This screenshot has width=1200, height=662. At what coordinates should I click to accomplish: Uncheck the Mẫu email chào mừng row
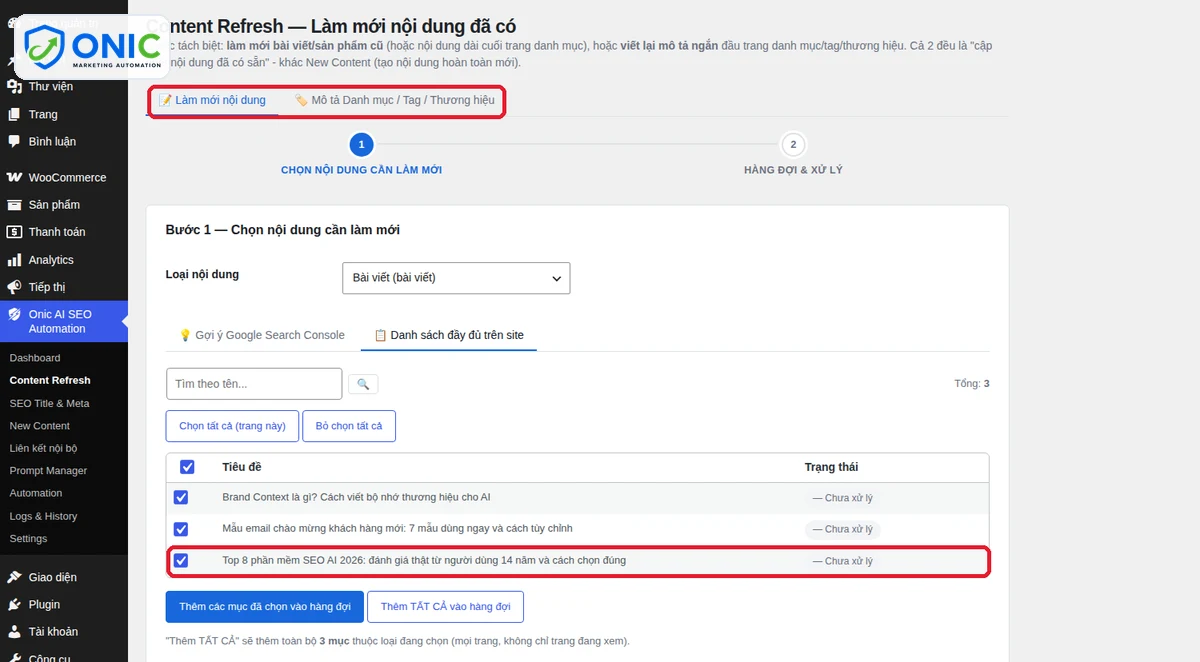pyautogui.click(x=181, y=529)
